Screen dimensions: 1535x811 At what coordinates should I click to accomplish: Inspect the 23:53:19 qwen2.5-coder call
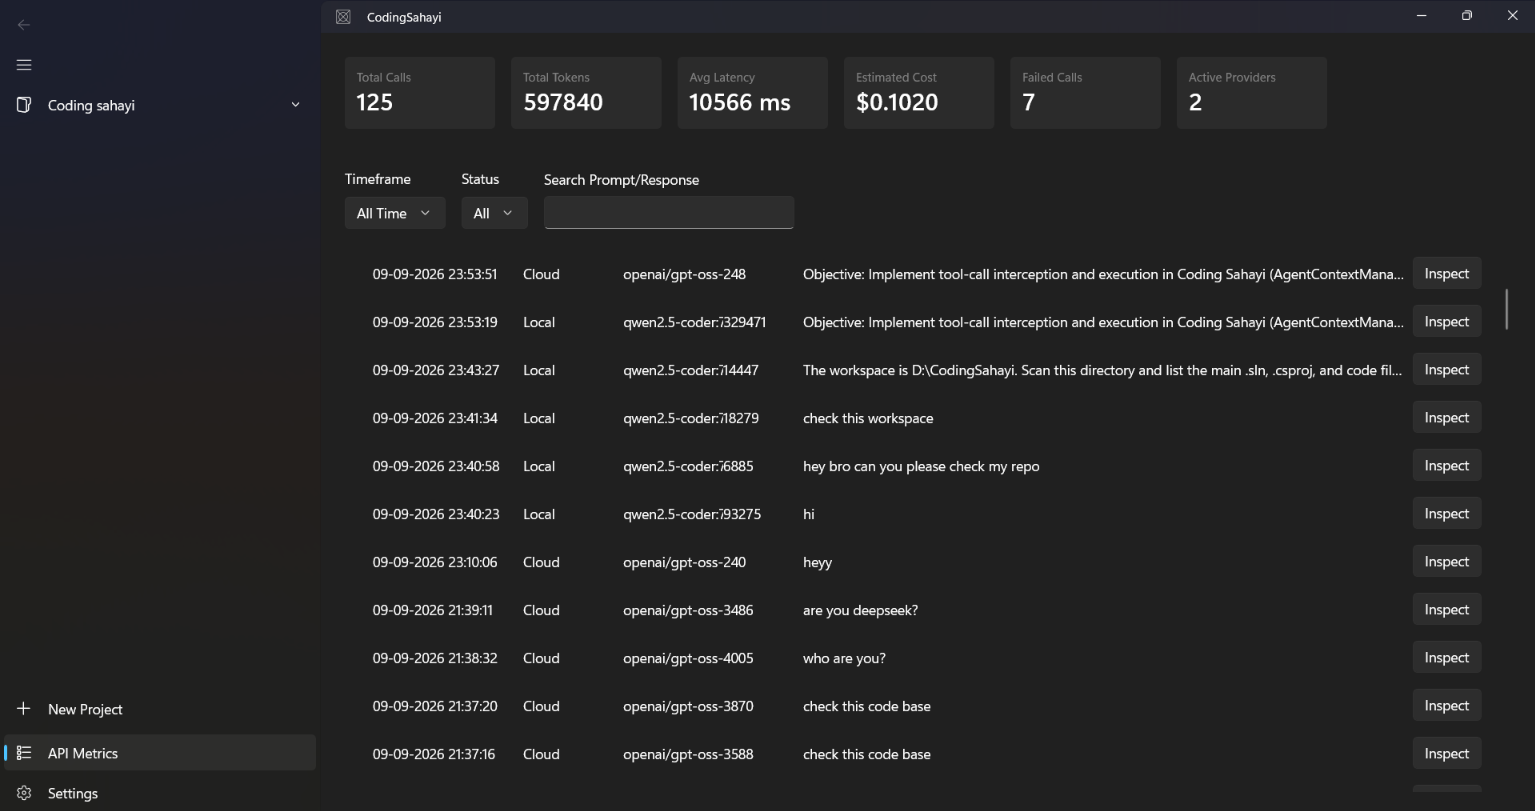tap(1446, 321)
